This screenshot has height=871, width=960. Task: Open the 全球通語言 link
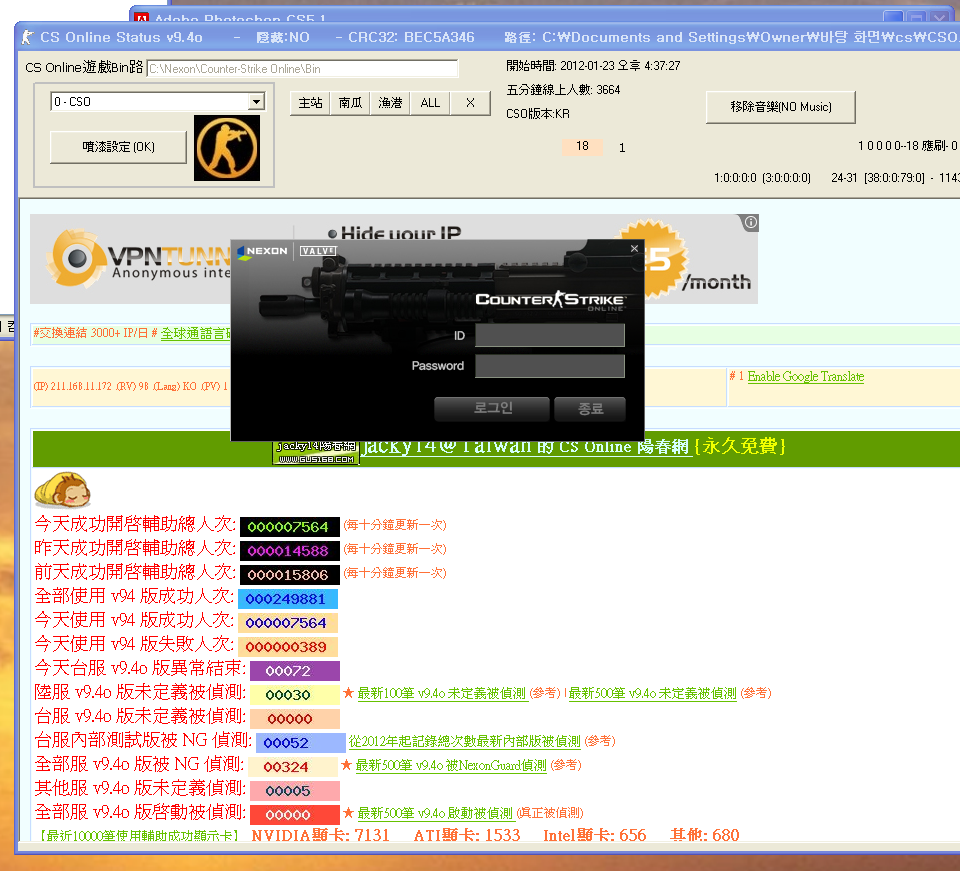click(196, 333)
